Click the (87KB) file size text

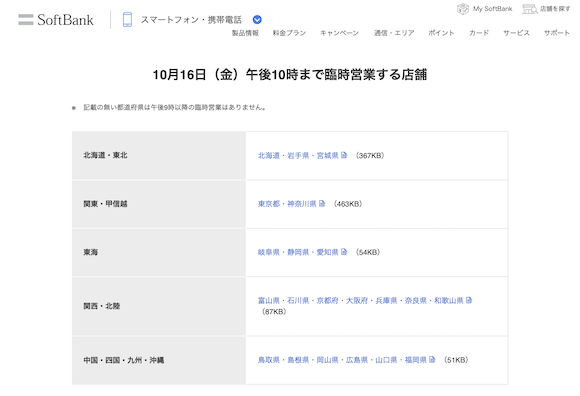coord(274,312)
